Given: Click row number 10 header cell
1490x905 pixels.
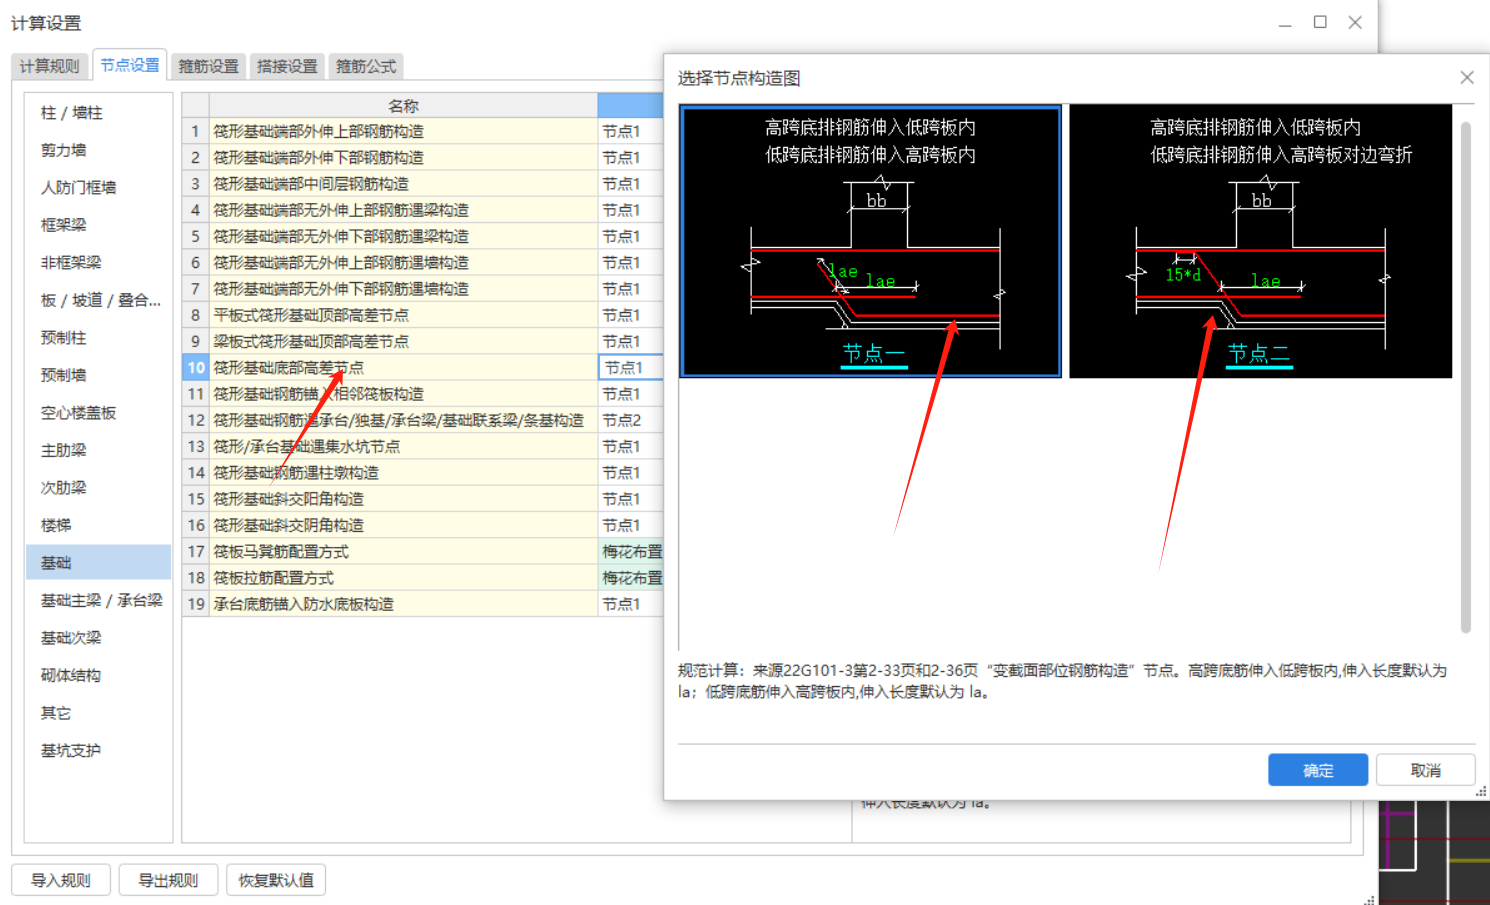Looking at the screenshot, I should click(x=195, y=368).
